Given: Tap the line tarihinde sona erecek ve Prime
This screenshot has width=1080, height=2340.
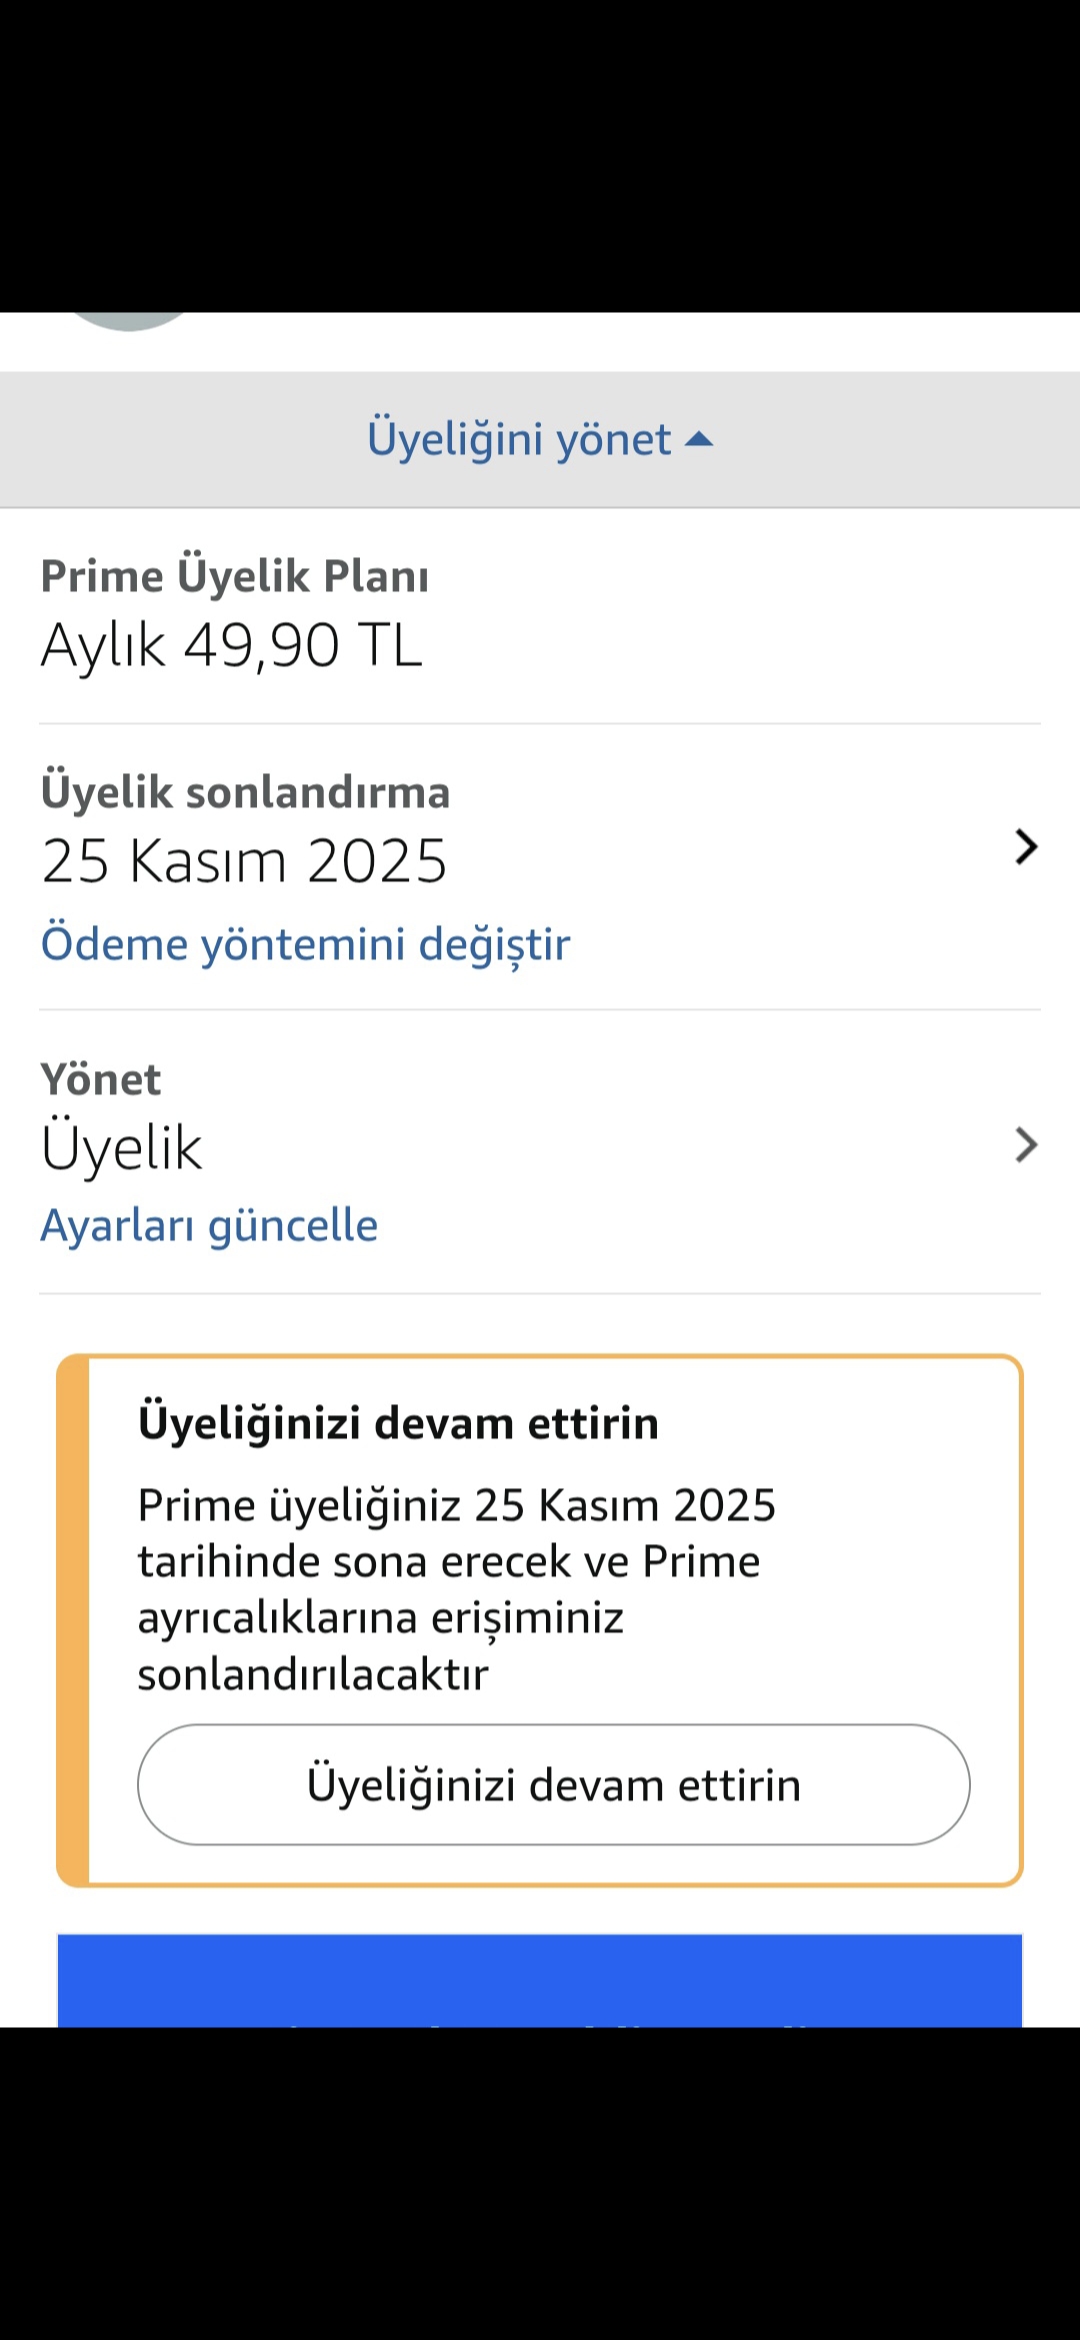Looking at the screenshot, I should pos(449,1561).
